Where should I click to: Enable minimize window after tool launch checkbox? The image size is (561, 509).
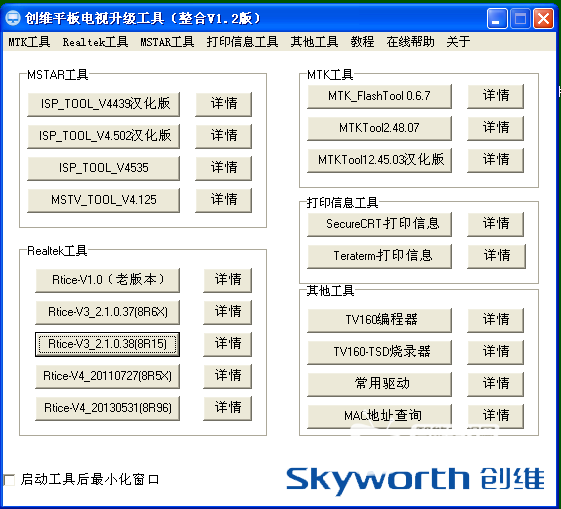[x=9, y=480]
